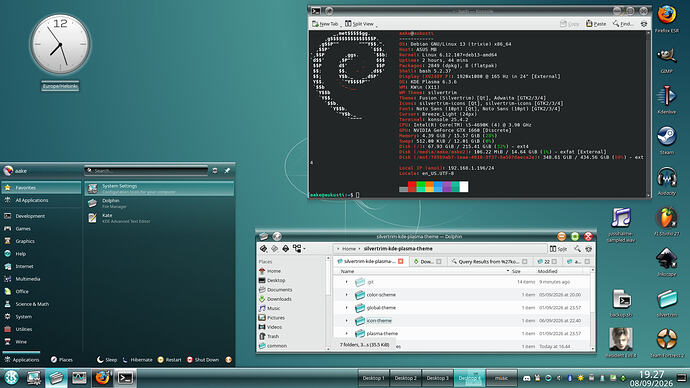
Task: Click purple color block in Konsole
Action: 447,187
